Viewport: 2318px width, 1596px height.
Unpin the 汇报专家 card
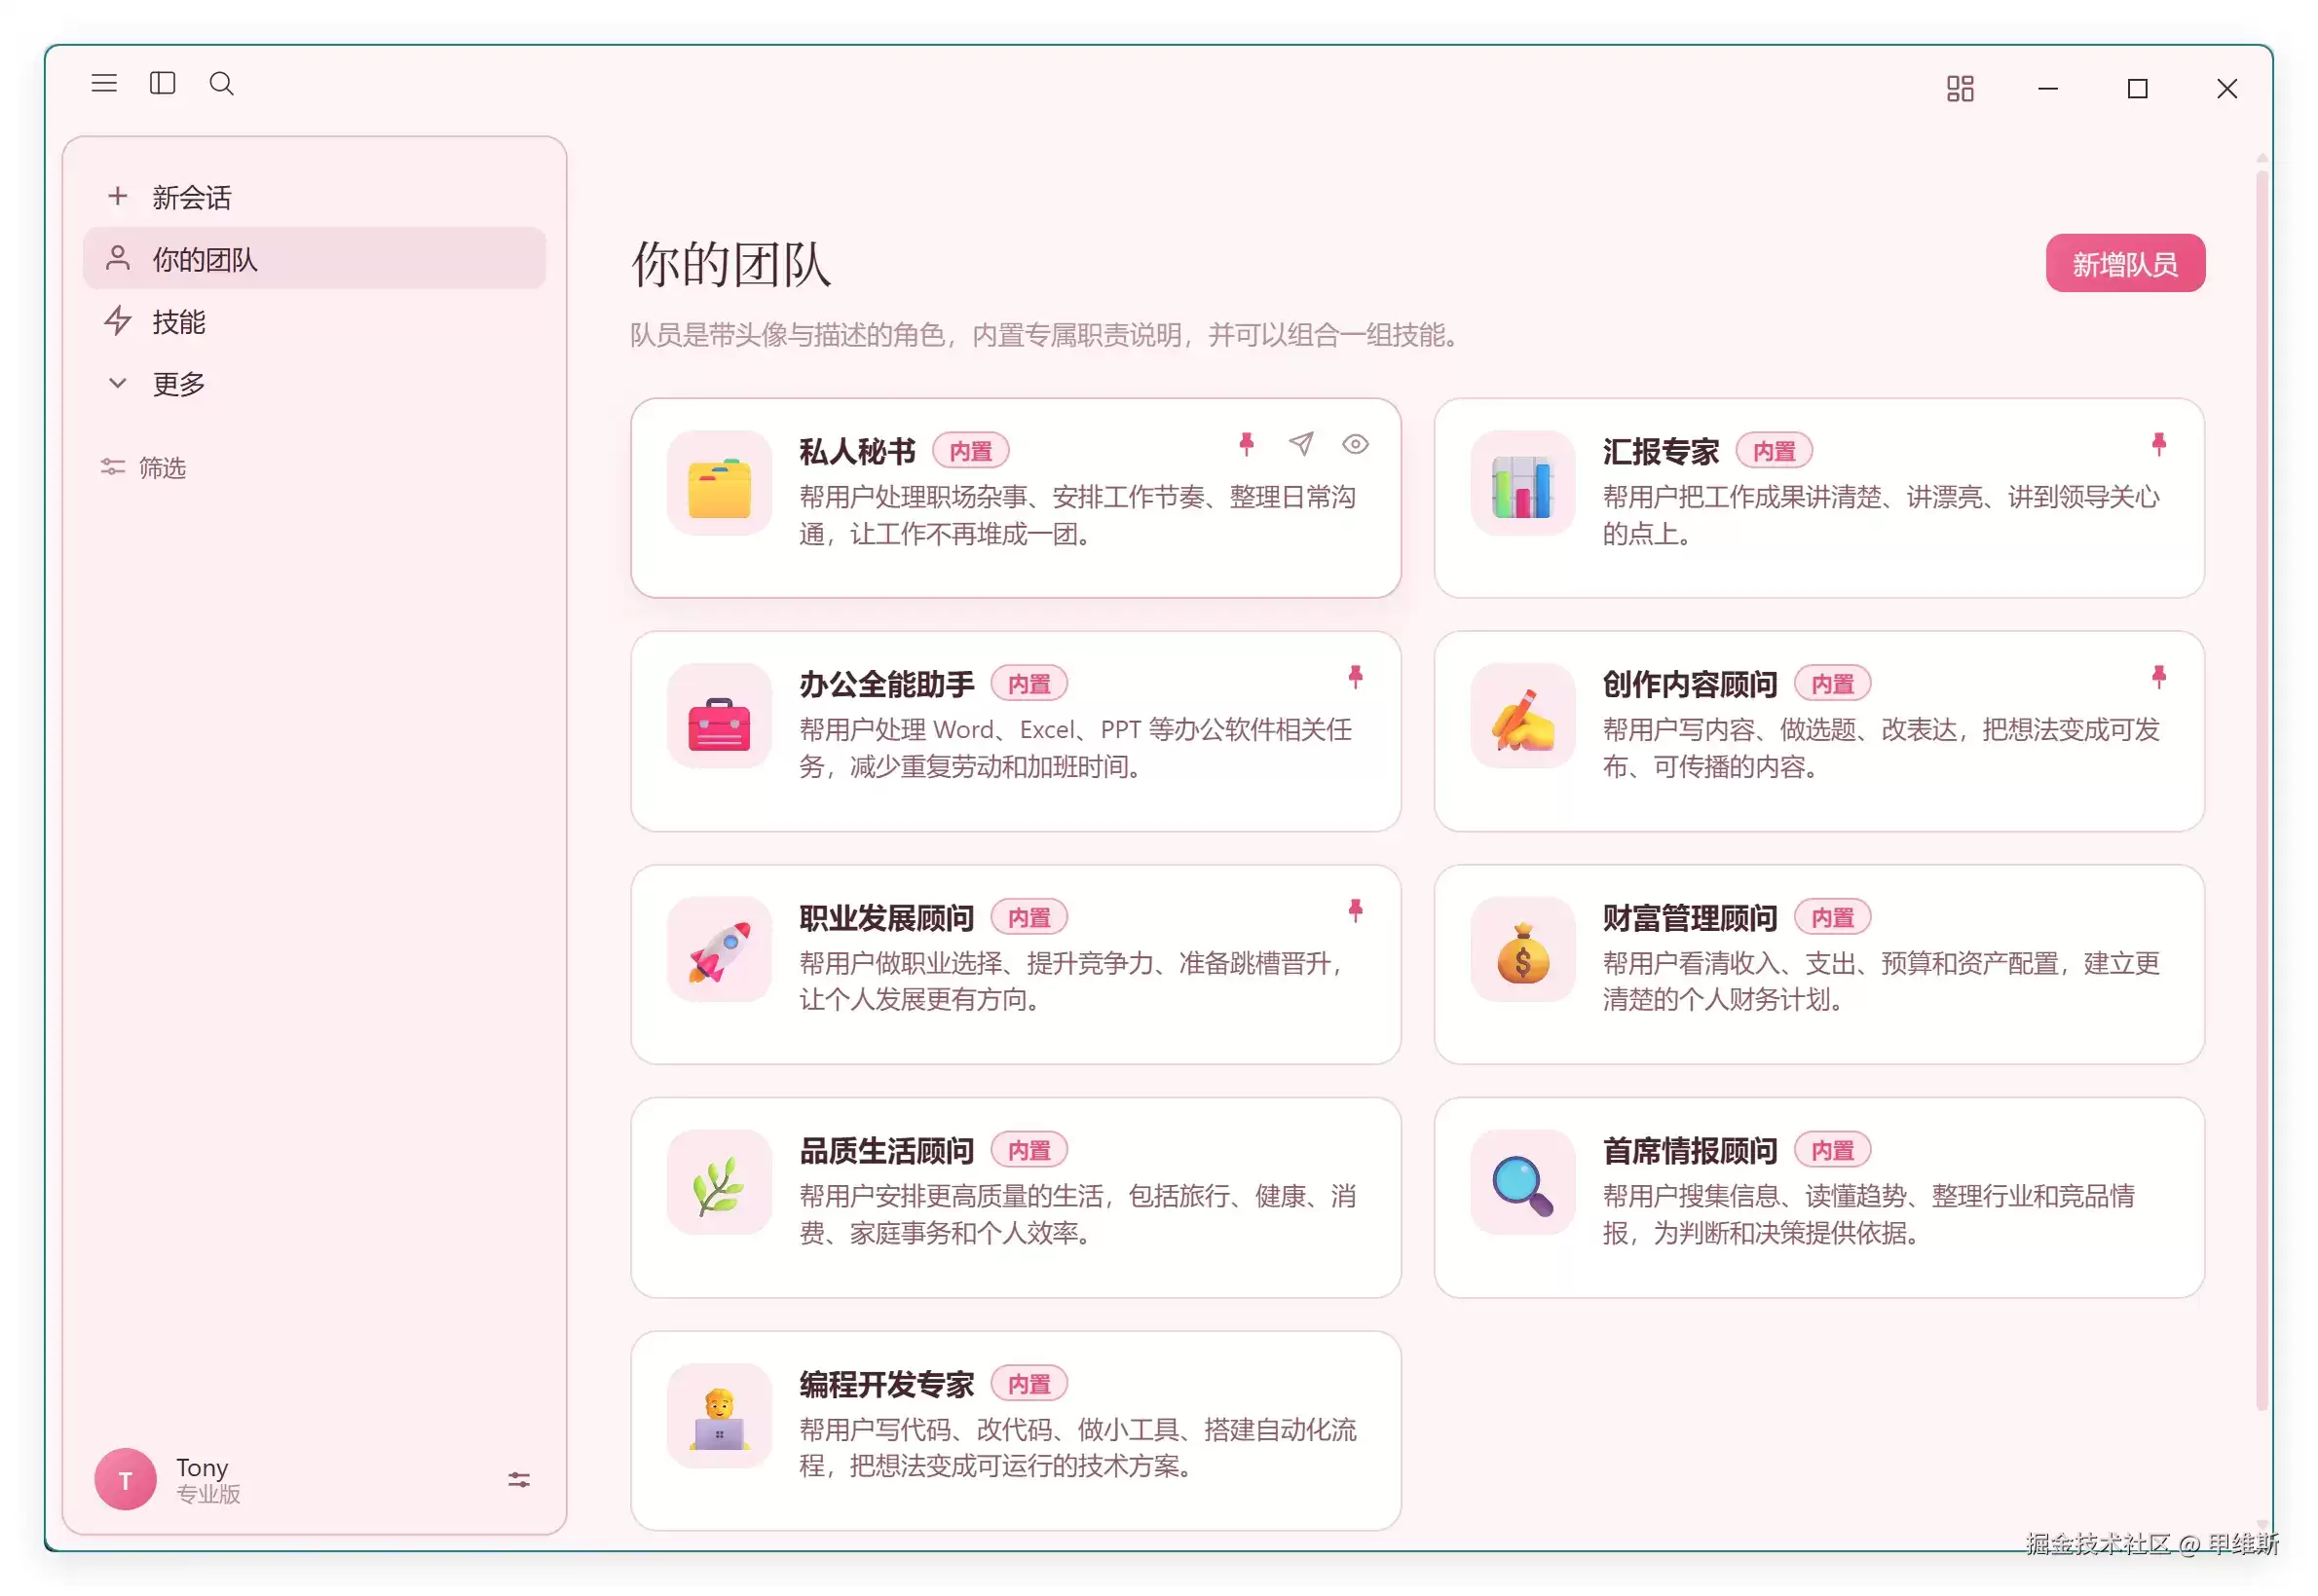2158,444
